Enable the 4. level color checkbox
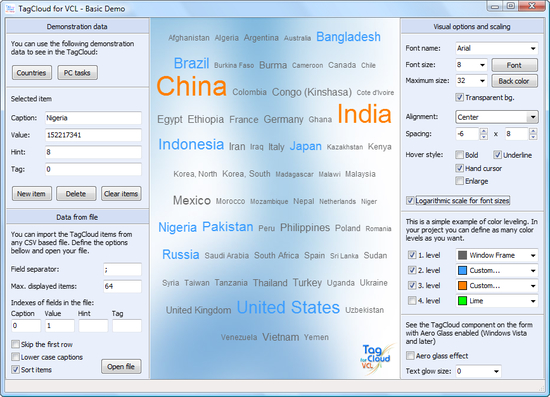This screenshot has width=550, height=397. click(412, 301)
